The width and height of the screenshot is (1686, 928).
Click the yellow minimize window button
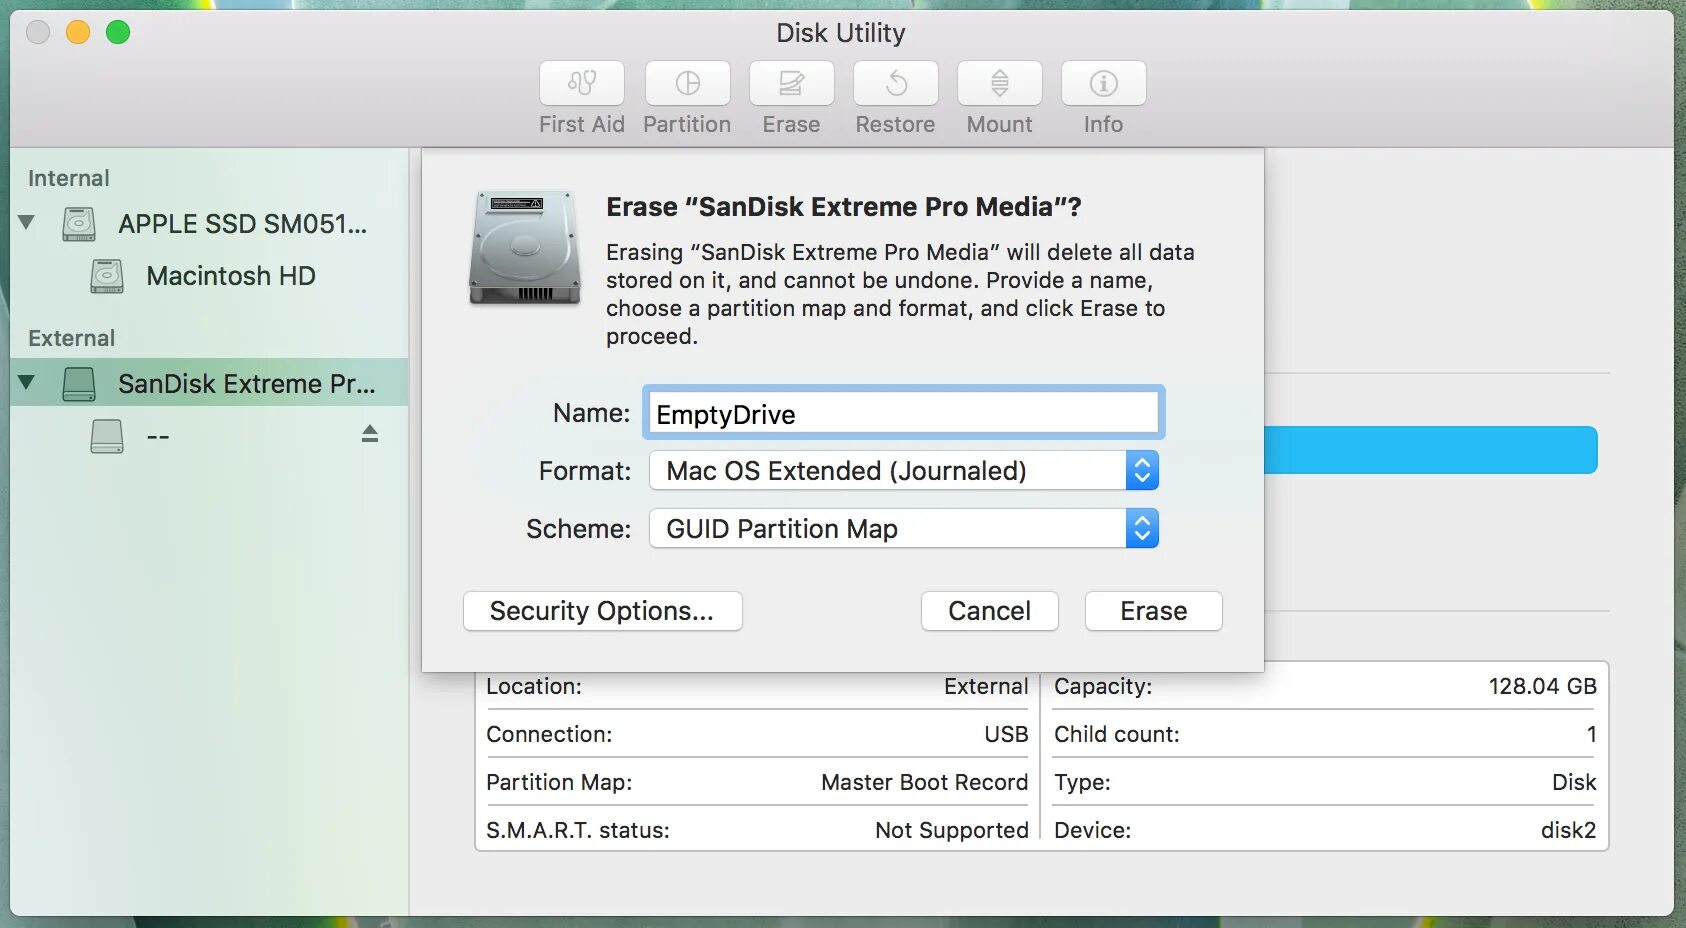coord(78,32)
